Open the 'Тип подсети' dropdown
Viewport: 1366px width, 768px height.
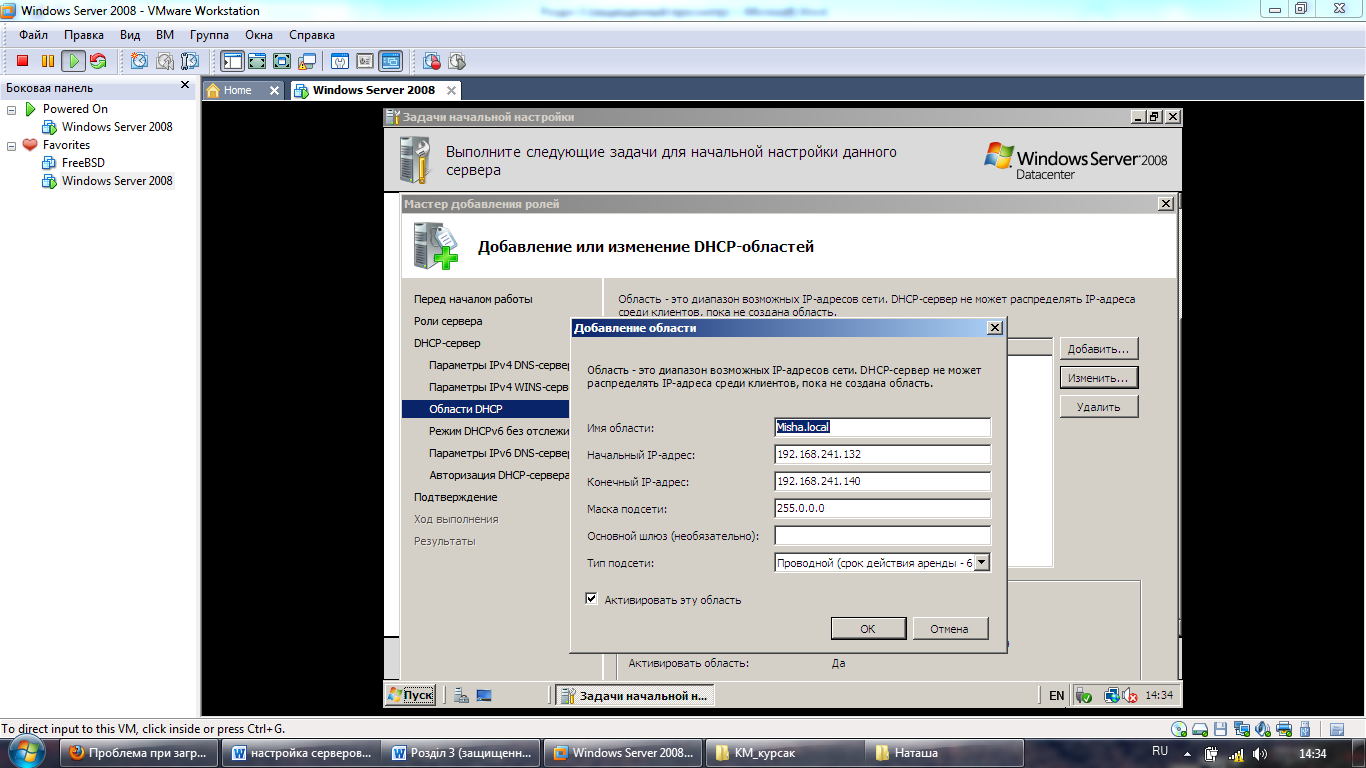(981, 562)
